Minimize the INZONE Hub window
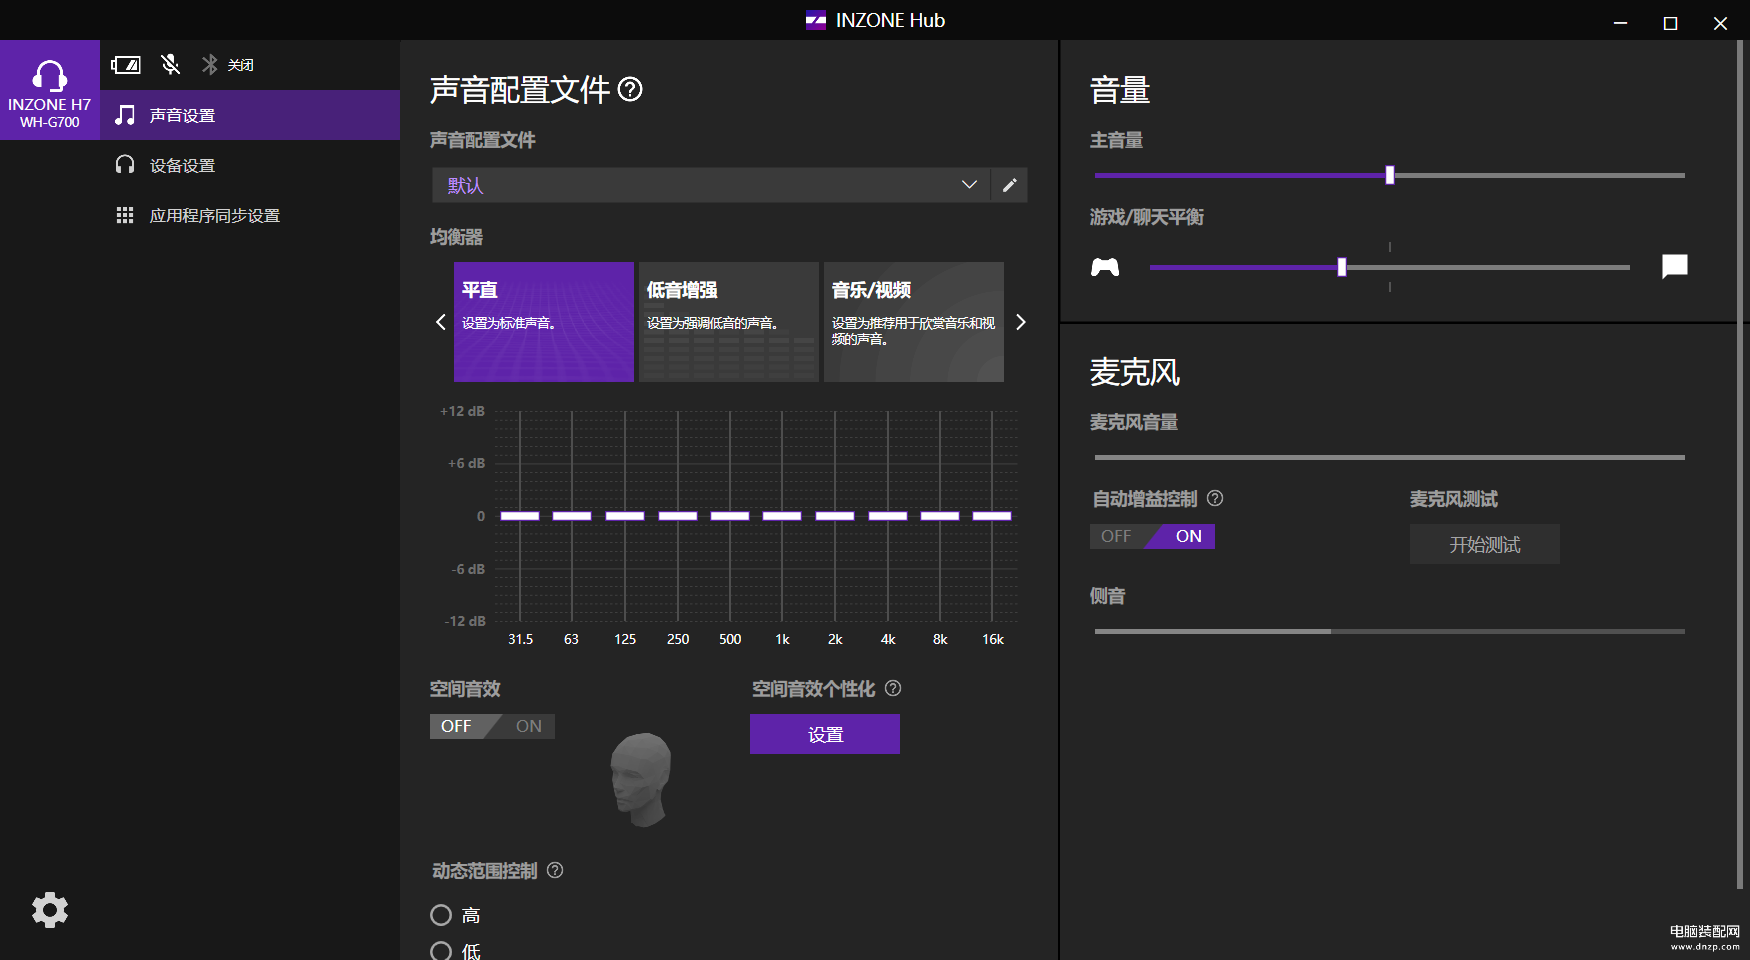The image size is (1750, 960). 1620,22
